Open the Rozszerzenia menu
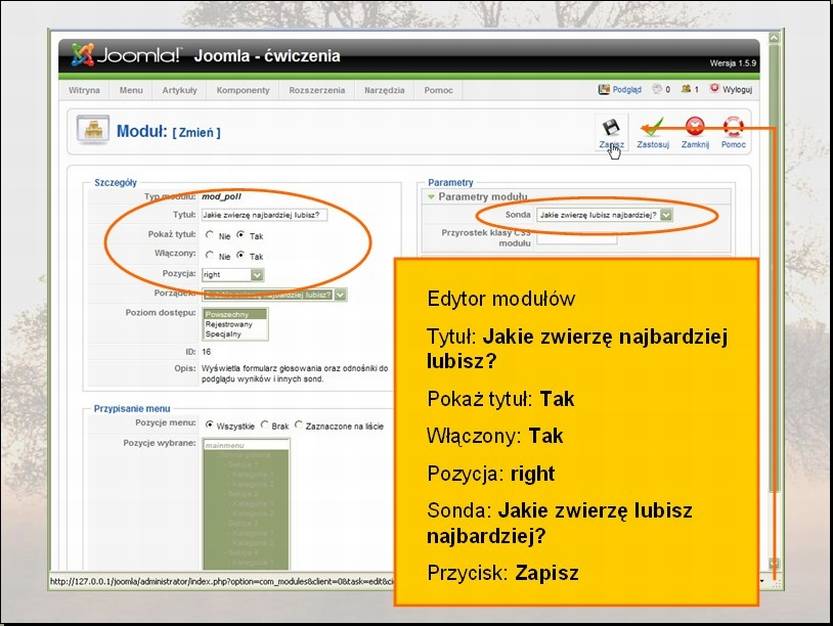Viewport: 833px width, 626px height. tap(317, 90)
